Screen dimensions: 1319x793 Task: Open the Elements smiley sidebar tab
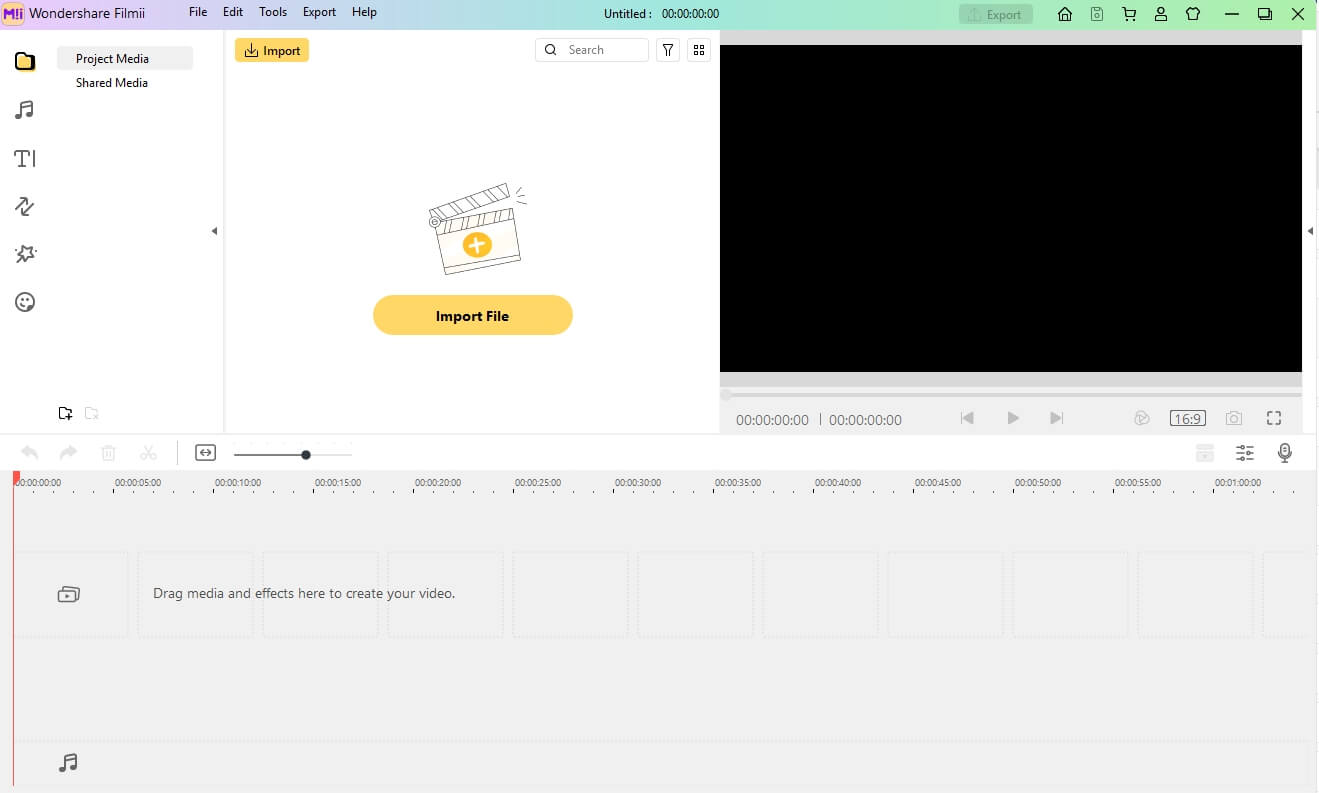[x=25, y=302]
